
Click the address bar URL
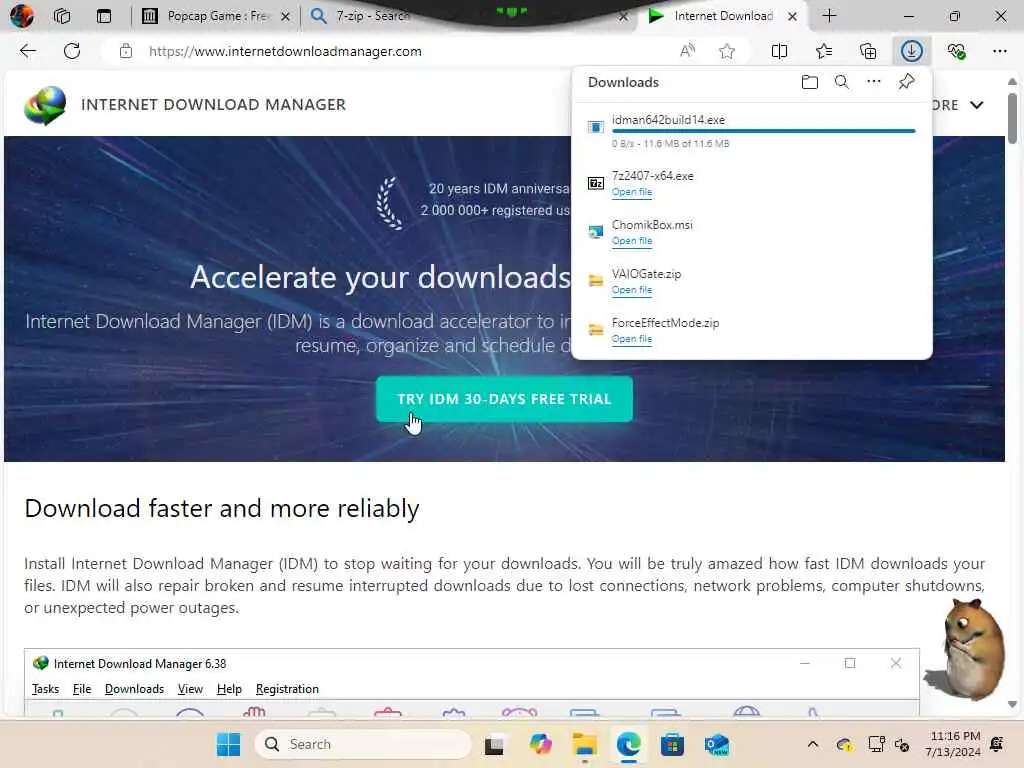pos(285,51)
